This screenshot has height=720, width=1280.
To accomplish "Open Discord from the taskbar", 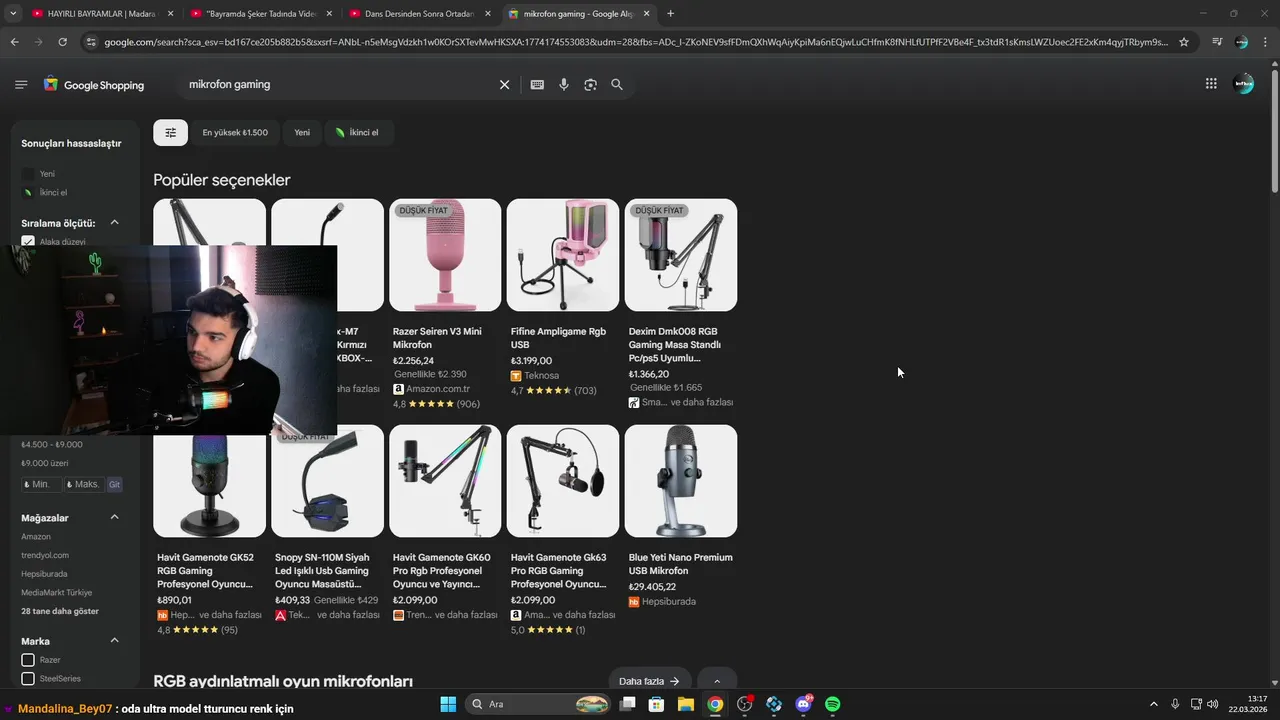I will coord(803,704).
